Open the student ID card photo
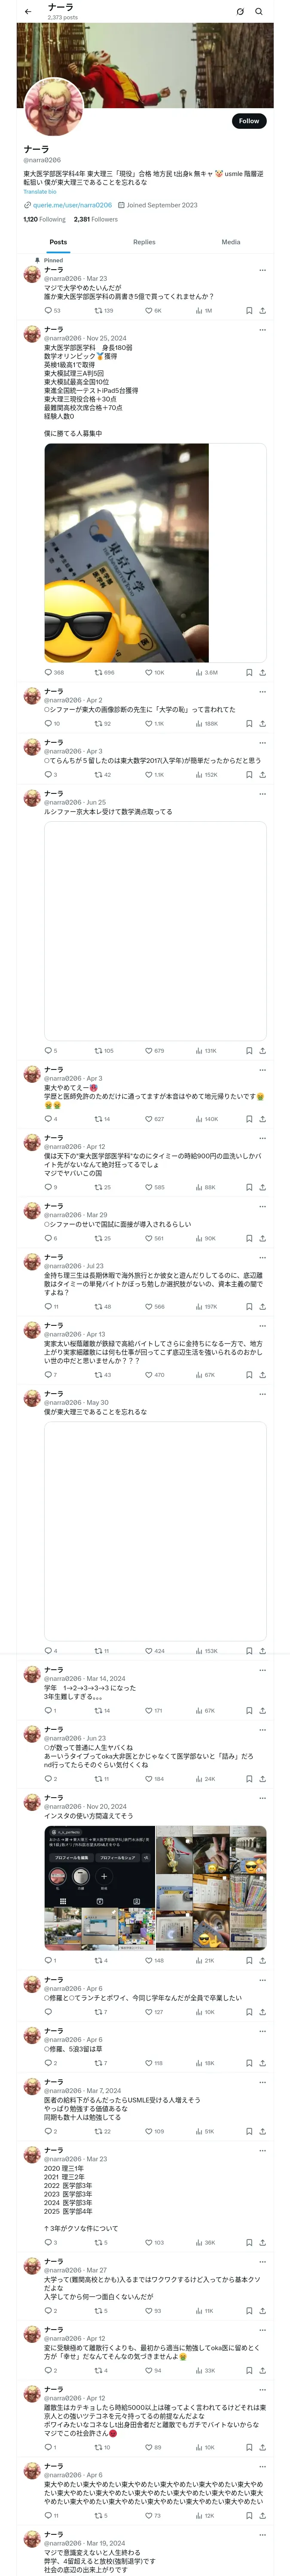 (127, 553)
